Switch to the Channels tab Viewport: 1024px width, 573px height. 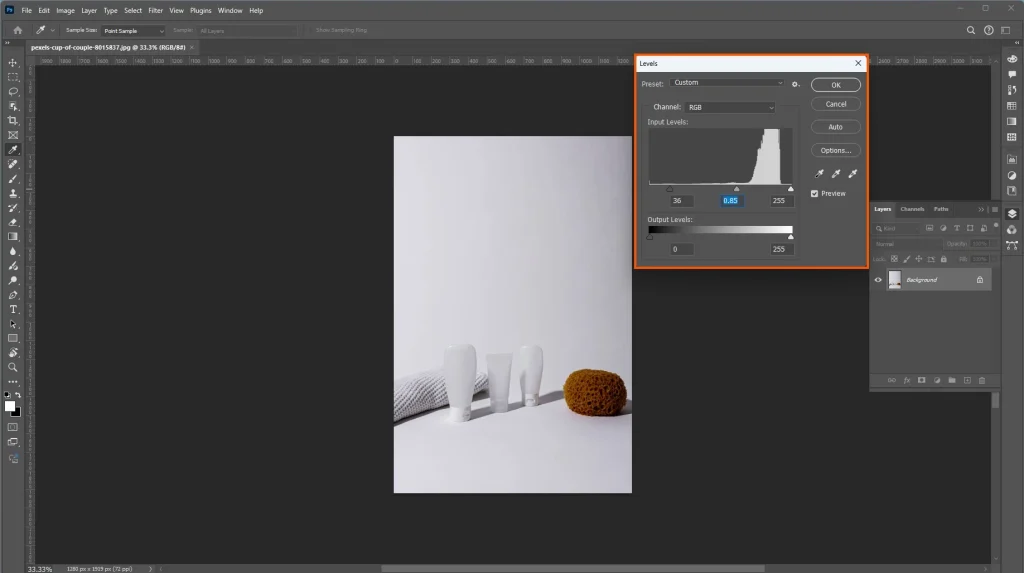(x=912, y=209)
